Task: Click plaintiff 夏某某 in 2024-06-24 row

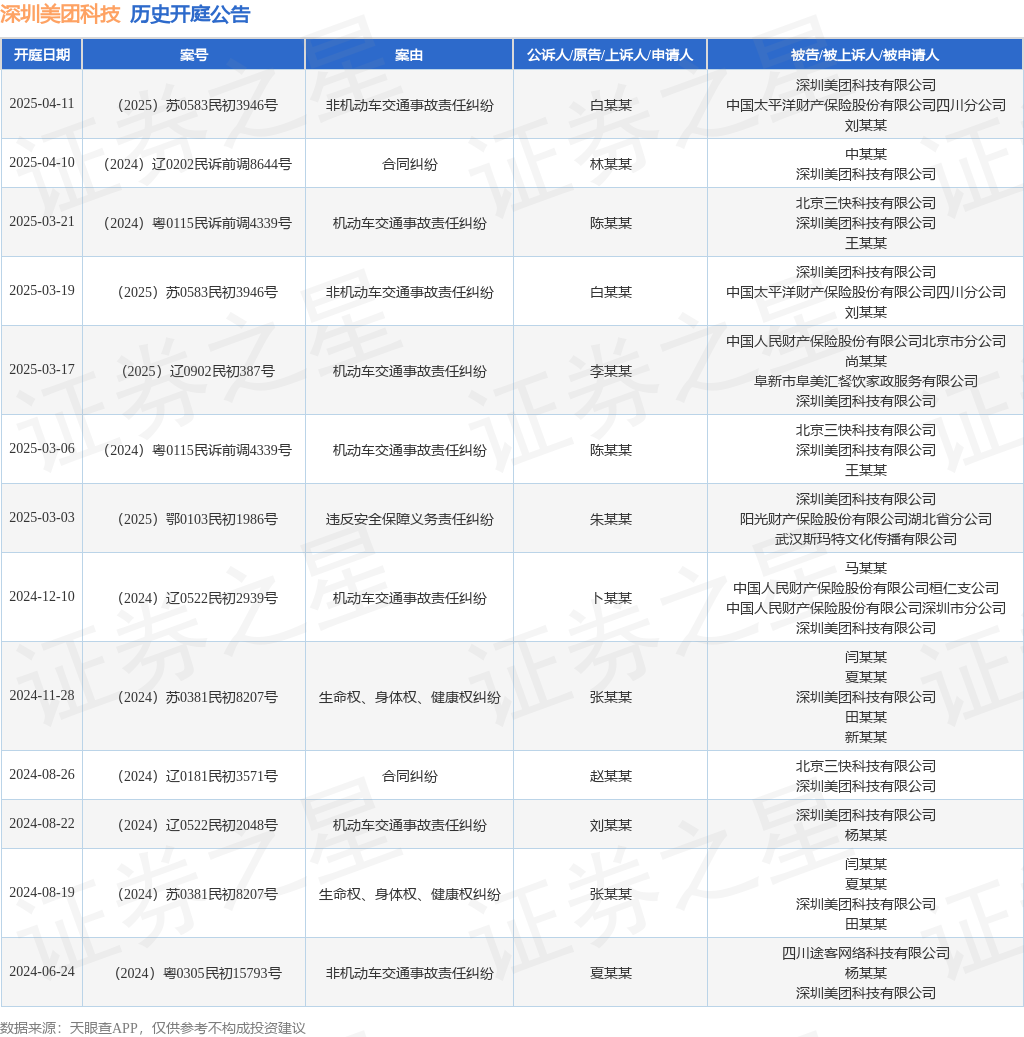Action: point(611,973)
